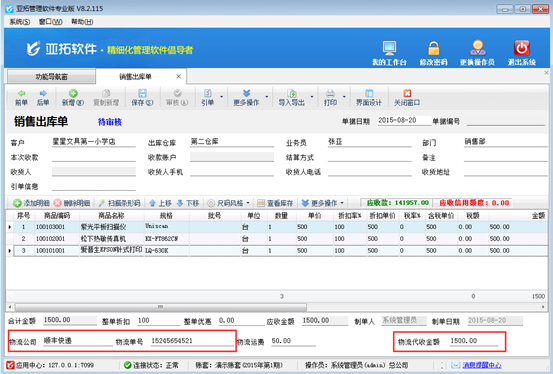
Task: Expand the toolbar 更多操作 dropdown arrow
Action: coord(267,97)
